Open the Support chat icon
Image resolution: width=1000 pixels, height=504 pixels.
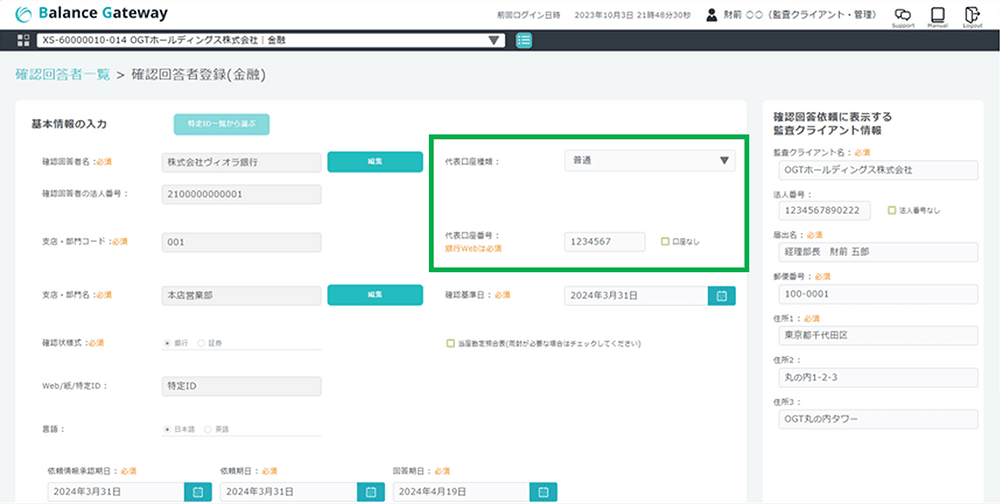tap(903, 15)
